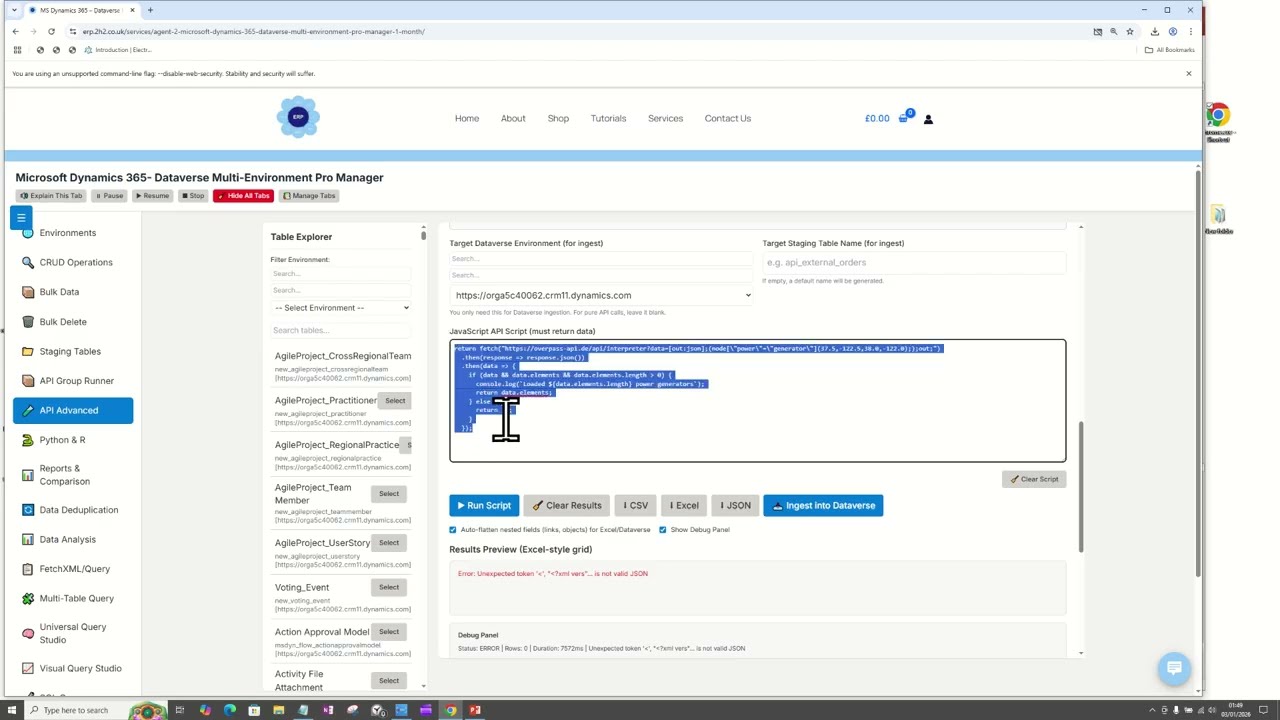The height and width of the screenshot is (720, 1280).
Task: Click the Bulk Data clipboard icon
Action: tap(28, 292)
